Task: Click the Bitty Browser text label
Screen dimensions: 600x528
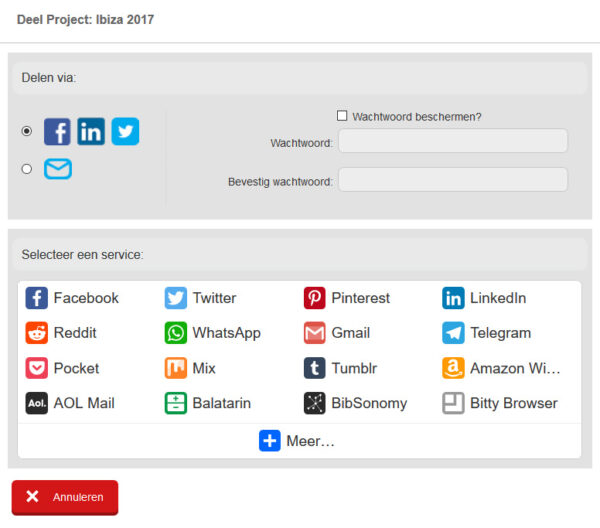Action: pyautogui.click(x=514, y=404)
